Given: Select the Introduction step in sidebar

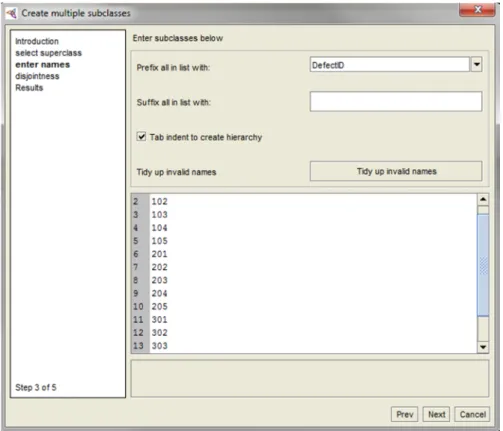Looking at the screenshot, I should click(37, 41).
